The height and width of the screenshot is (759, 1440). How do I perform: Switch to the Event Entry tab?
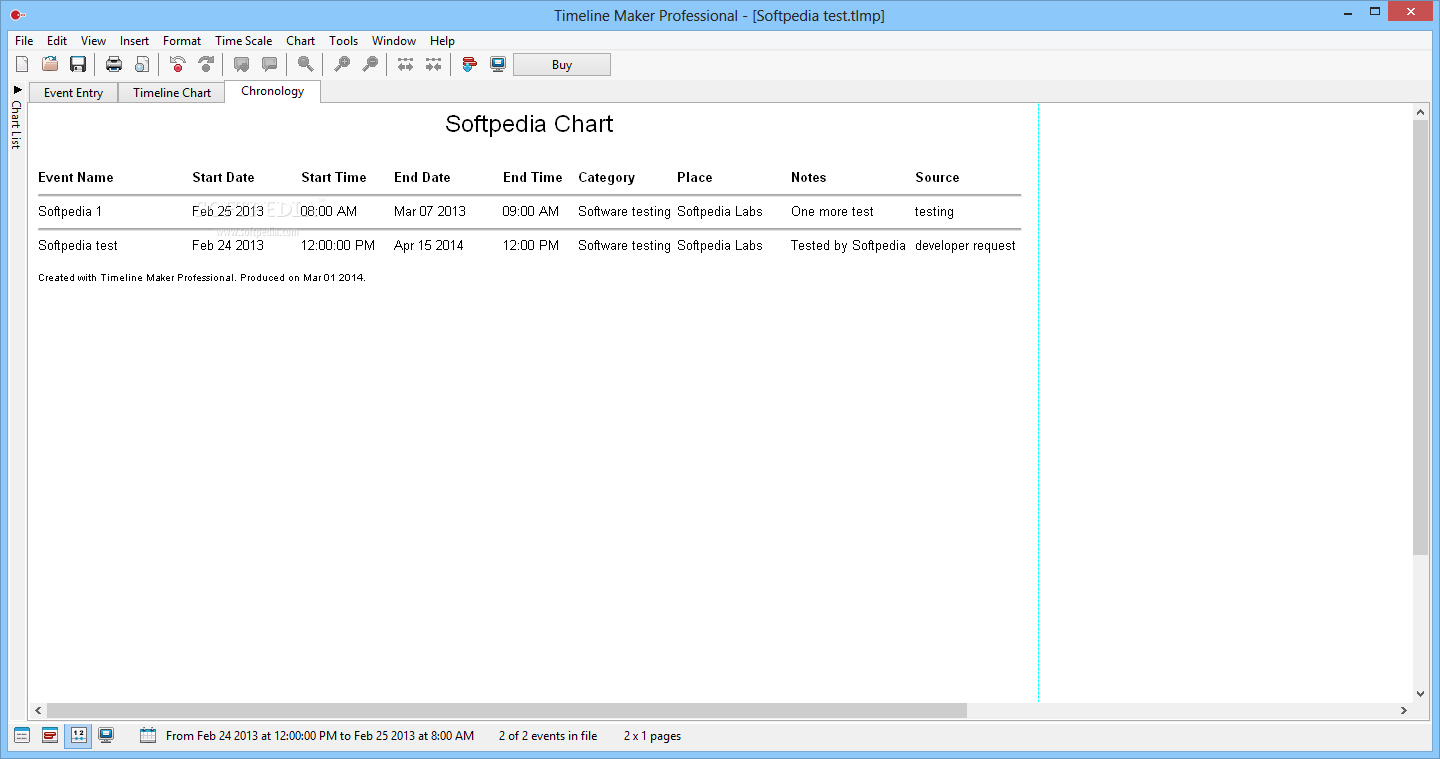coord(73,93)
